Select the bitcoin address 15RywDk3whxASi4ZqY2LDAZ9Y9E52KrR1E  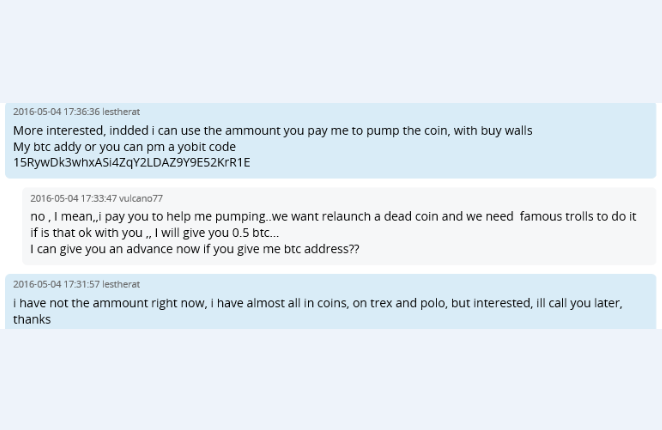[132, 163]
